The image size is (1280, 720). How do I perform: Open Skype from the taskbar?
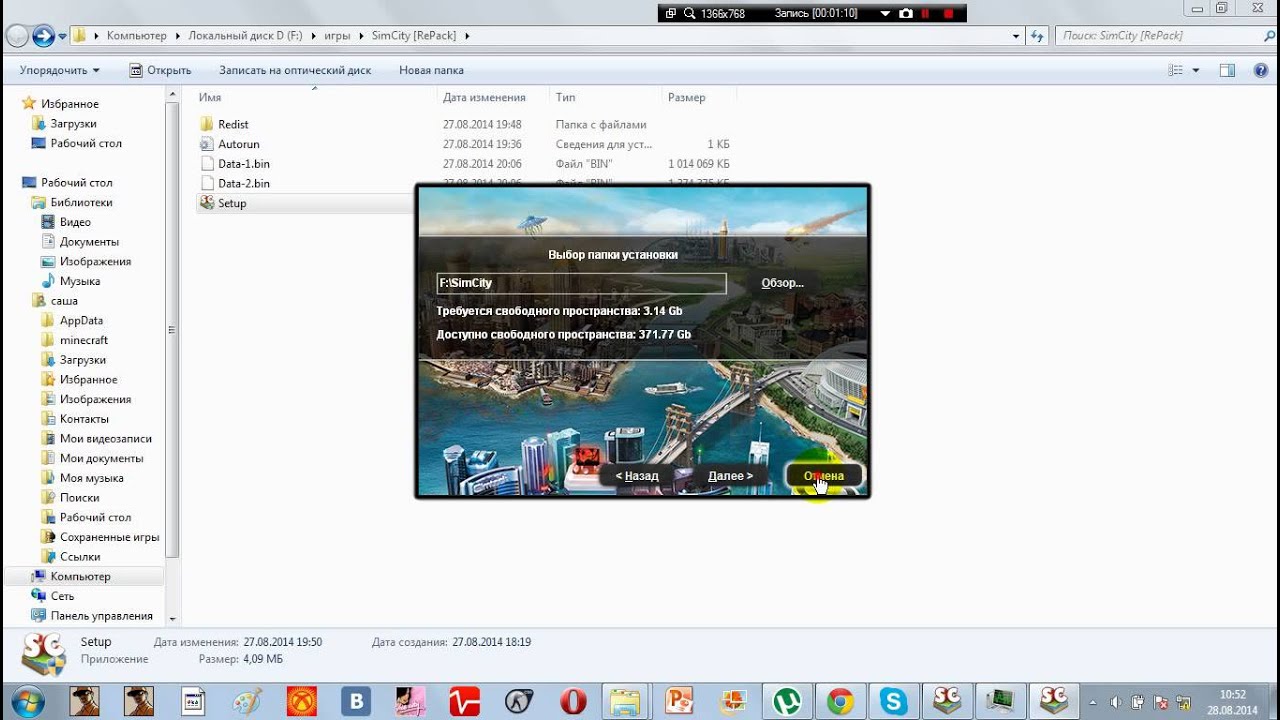click(893, 701)
